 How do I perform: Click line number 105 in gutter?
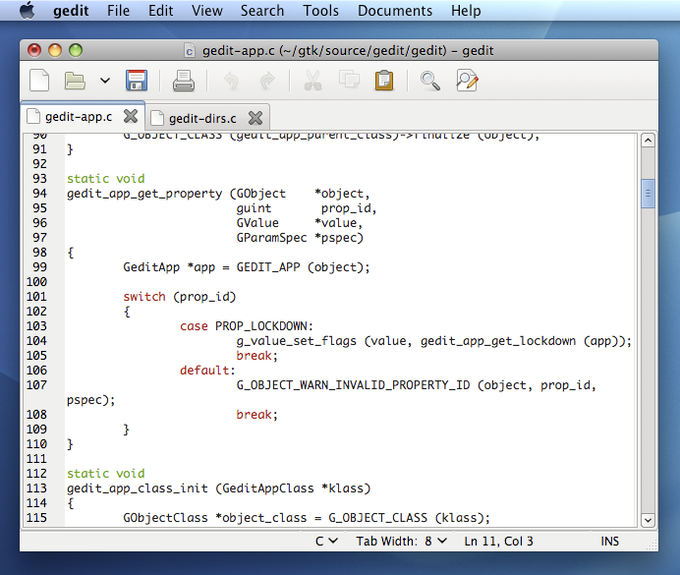coord(36,356)
